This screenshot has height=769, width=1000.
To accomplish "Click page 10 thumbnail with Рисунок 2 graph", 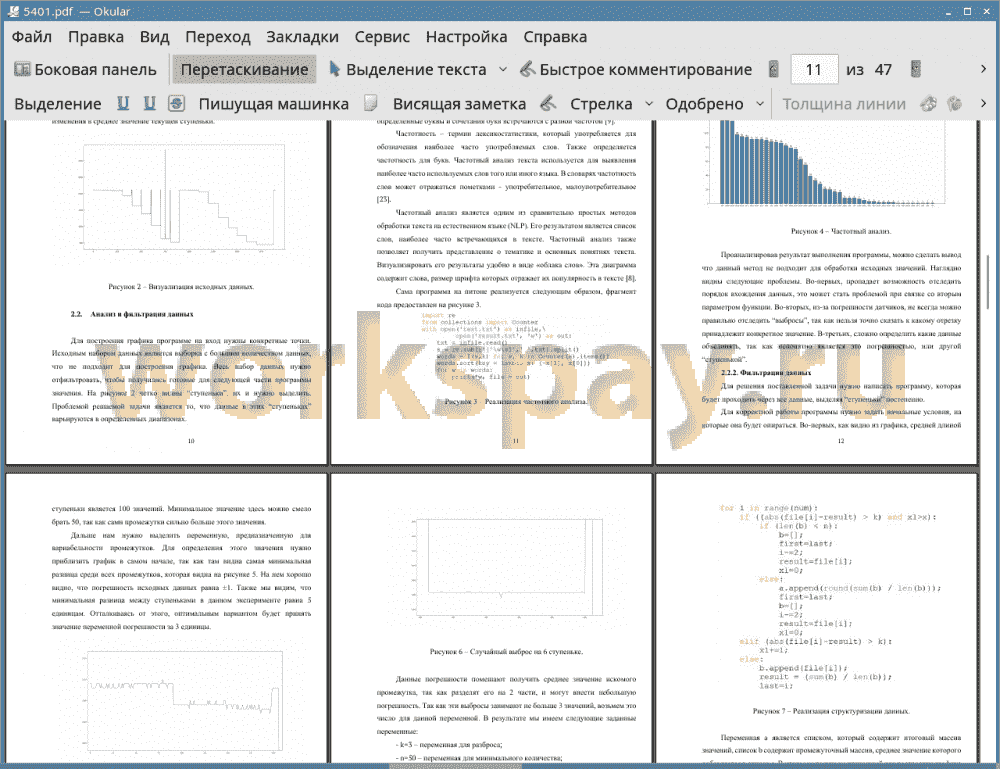I will pos(166,291).
